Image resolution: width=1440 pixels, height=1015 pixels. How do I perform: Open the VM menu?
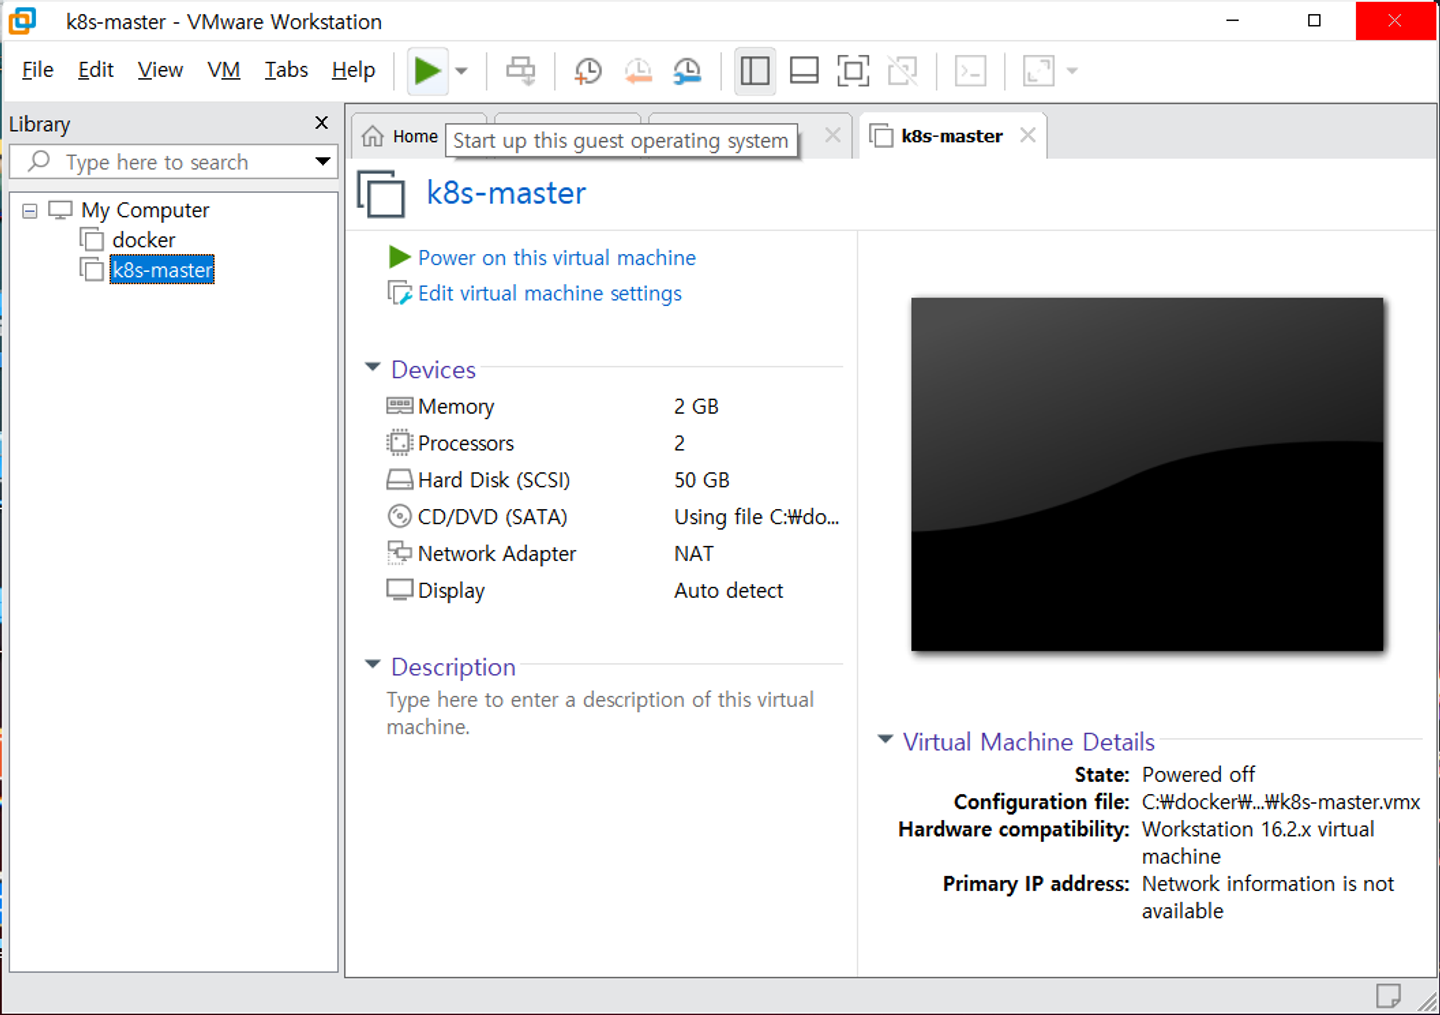(224, 70)
